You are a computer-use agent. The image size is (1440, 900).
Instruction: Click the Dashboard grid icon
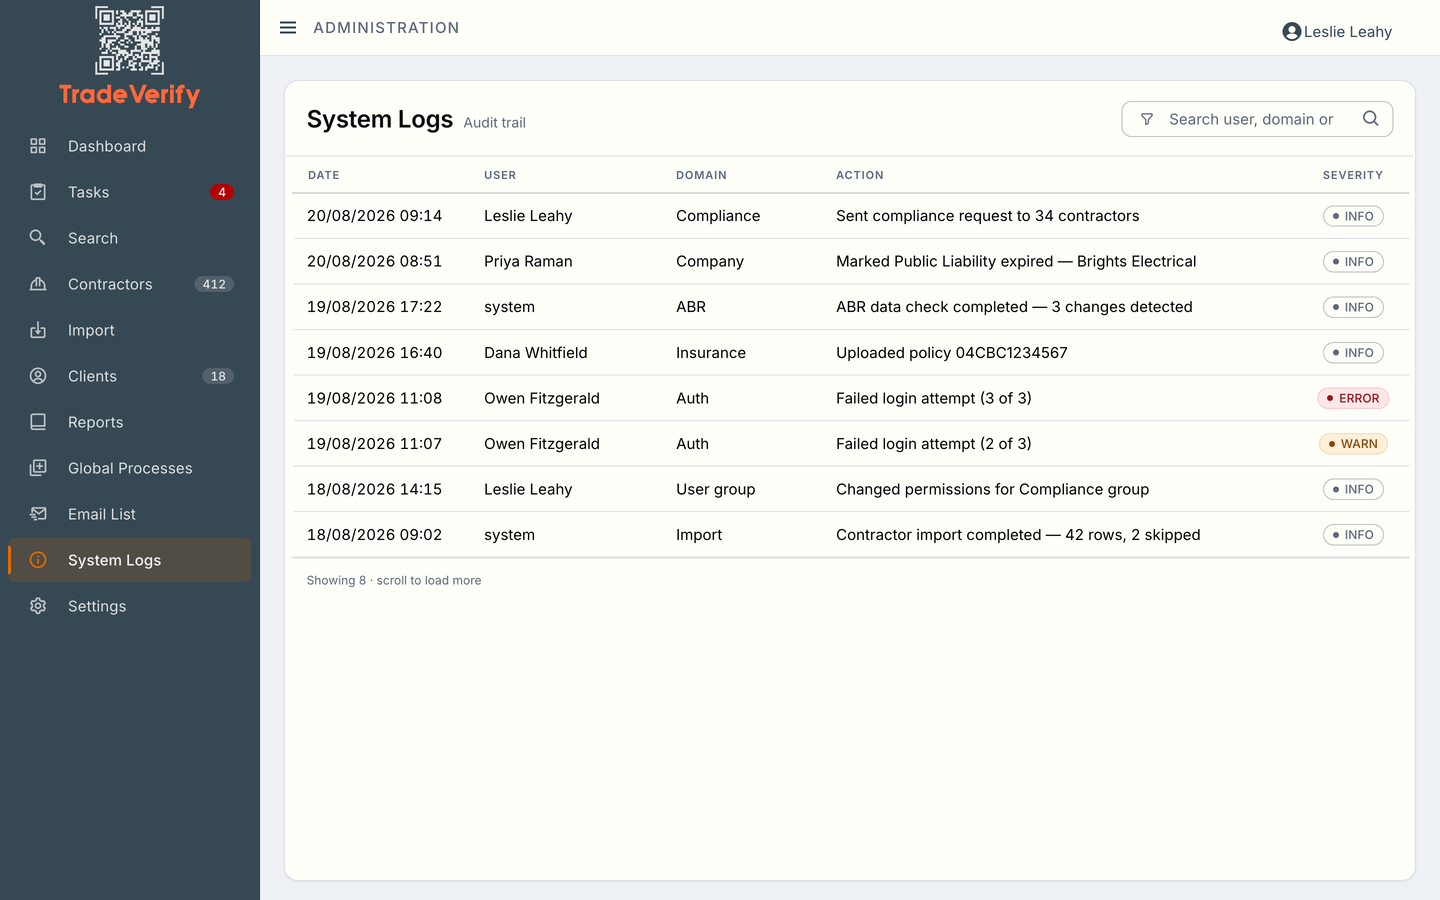38,146
